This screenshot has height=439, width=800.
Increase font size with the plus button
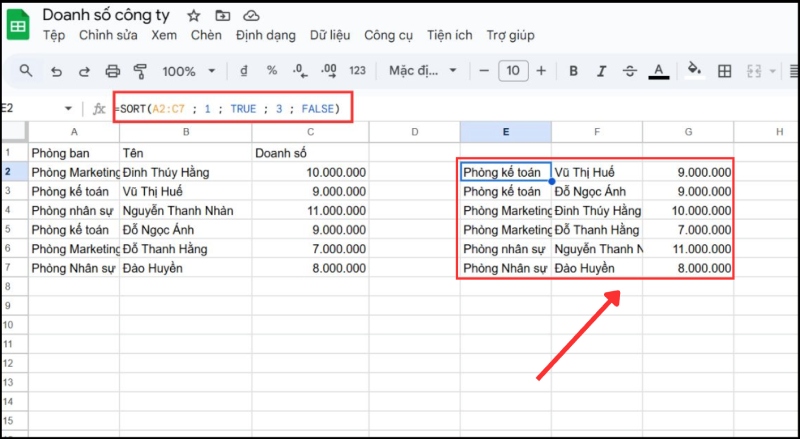coord(541,71)
